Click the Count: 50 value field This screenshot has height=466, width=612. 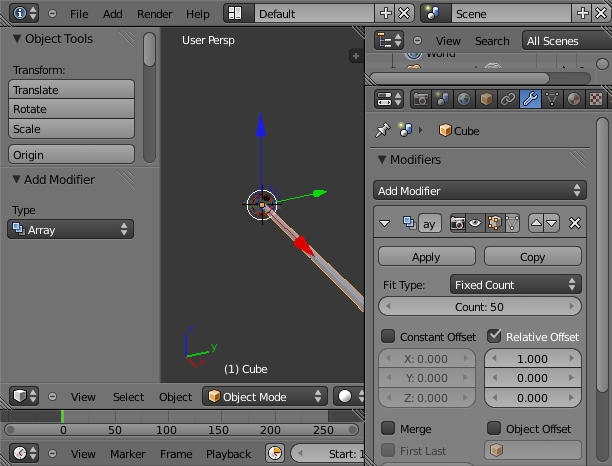(x=480, y=307)
